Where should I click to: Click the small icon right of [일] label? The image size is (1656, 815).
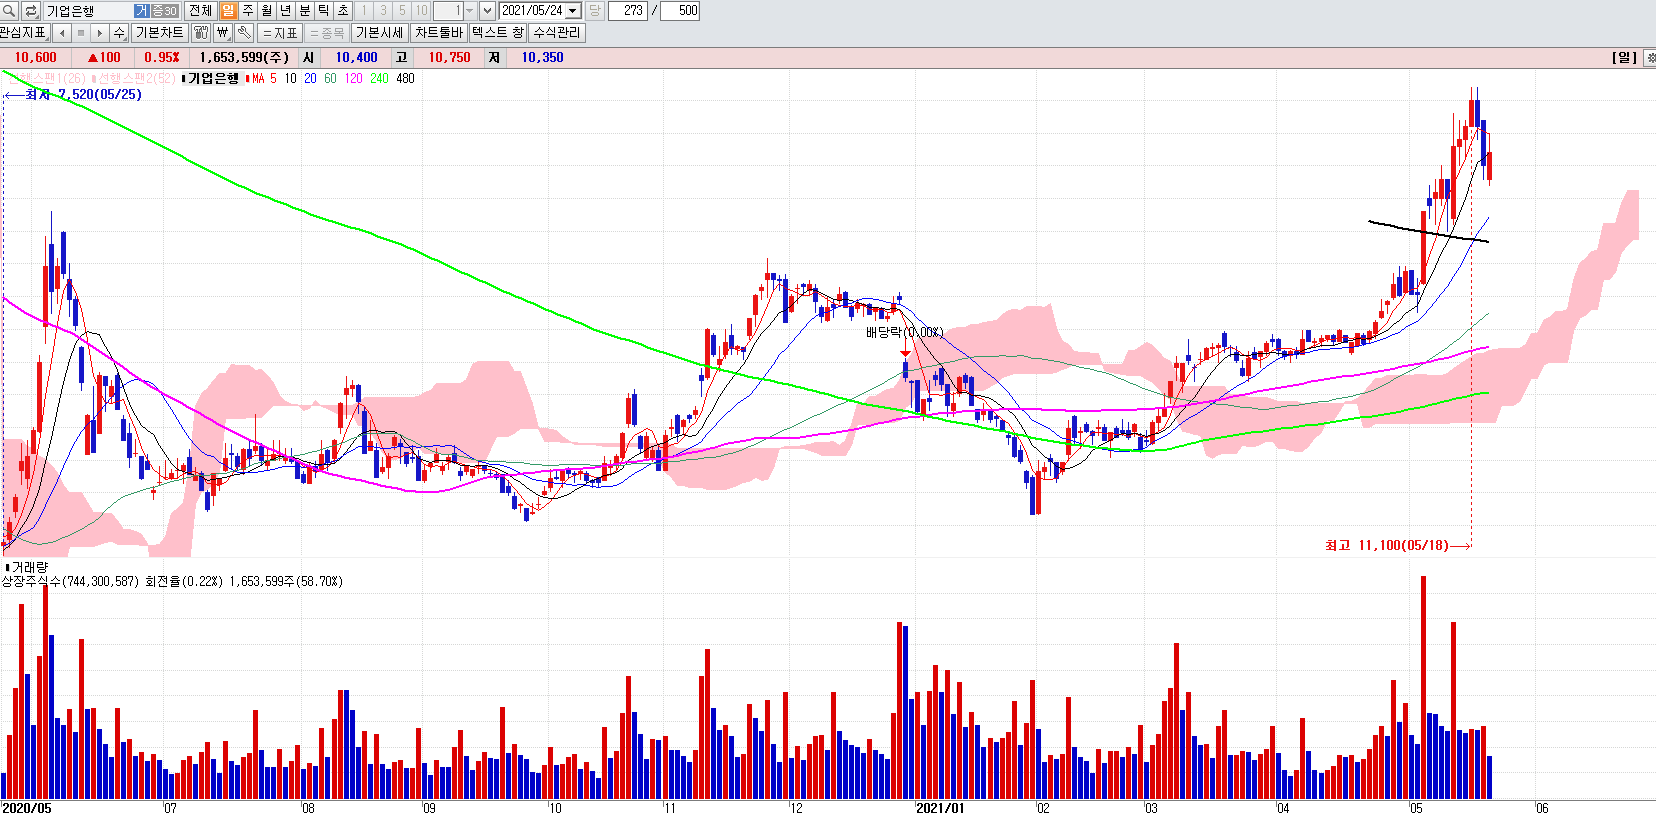1649,57
